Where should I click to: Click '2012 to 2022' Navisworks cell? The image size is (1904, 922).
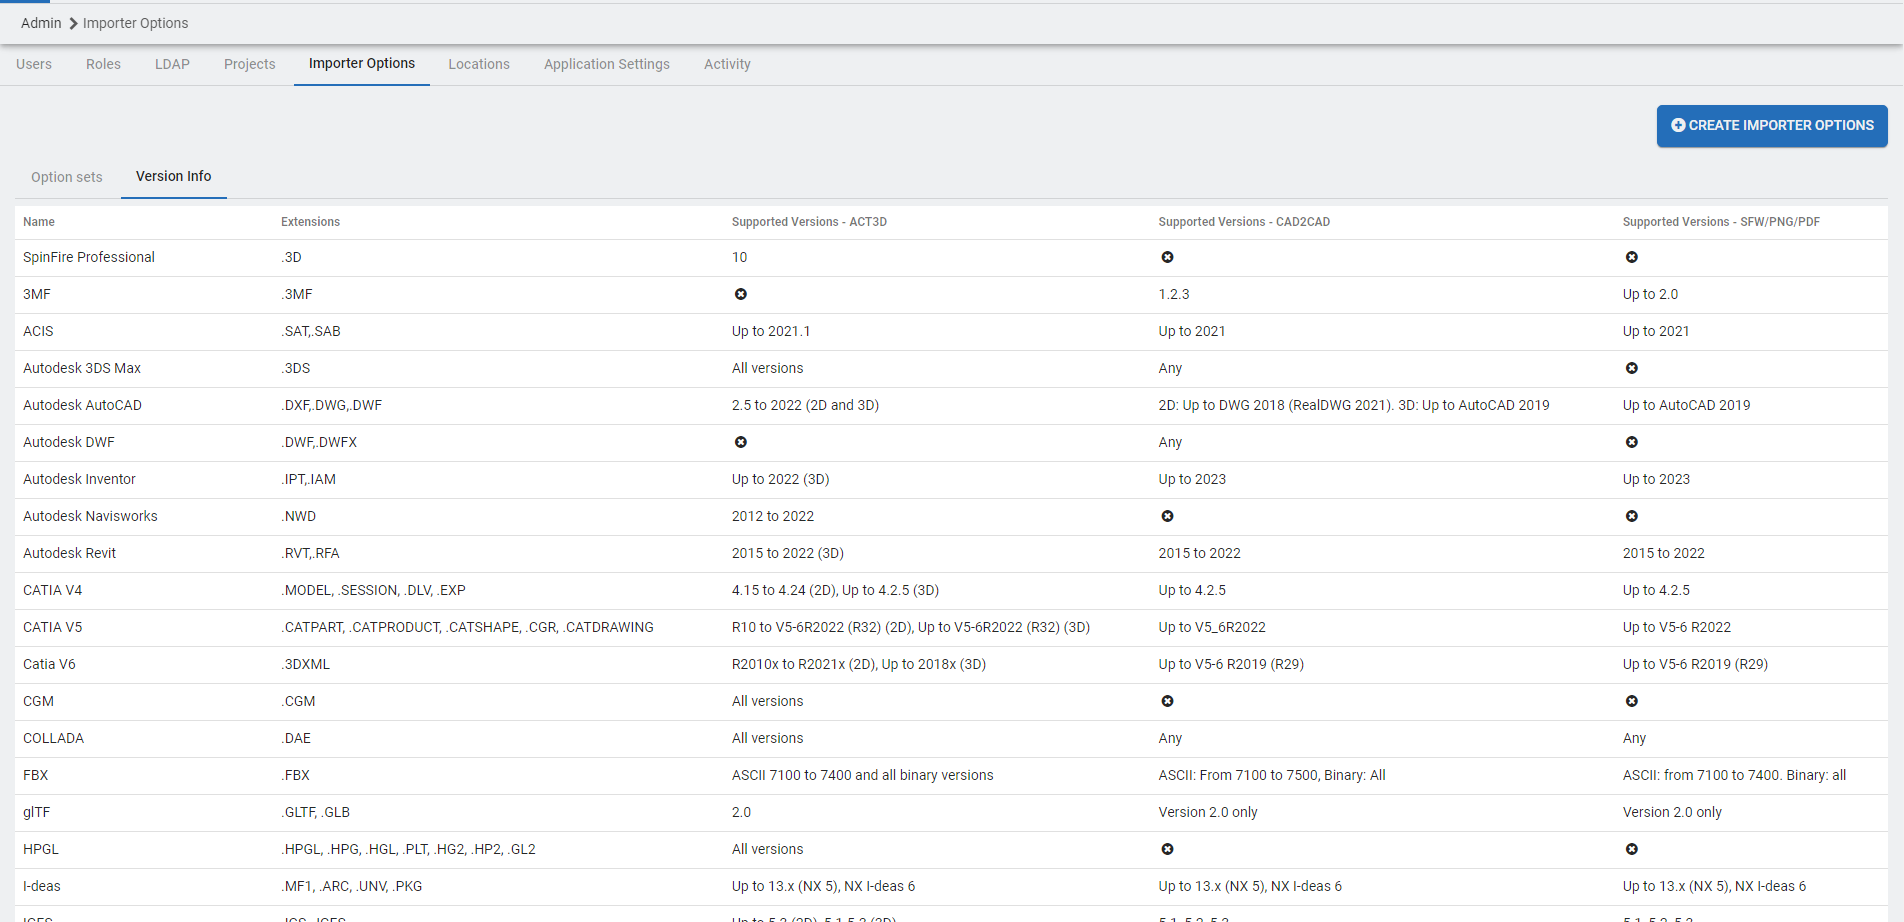tap(773, 516)
